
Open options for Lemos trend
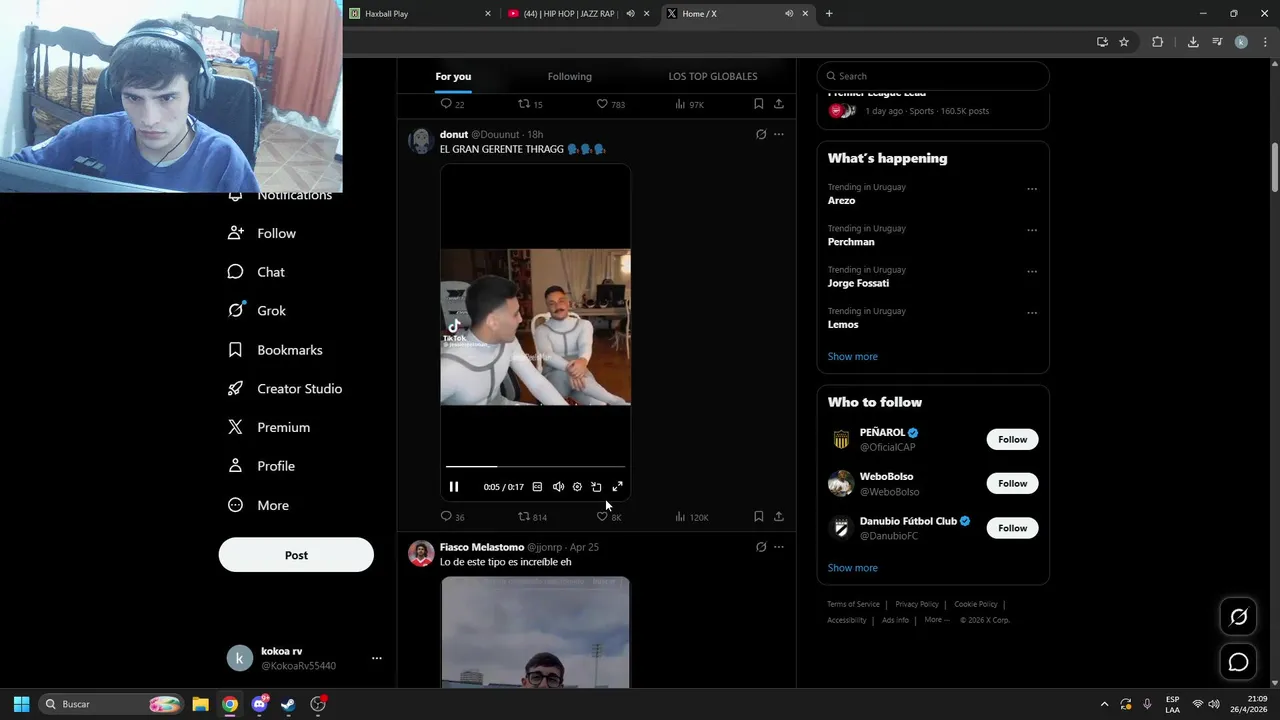[1032, 313]
